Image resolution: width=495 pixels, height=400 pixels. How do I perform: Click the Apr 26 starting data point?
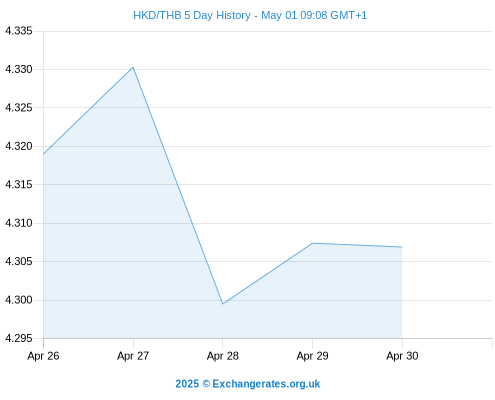tap(44, 154)
